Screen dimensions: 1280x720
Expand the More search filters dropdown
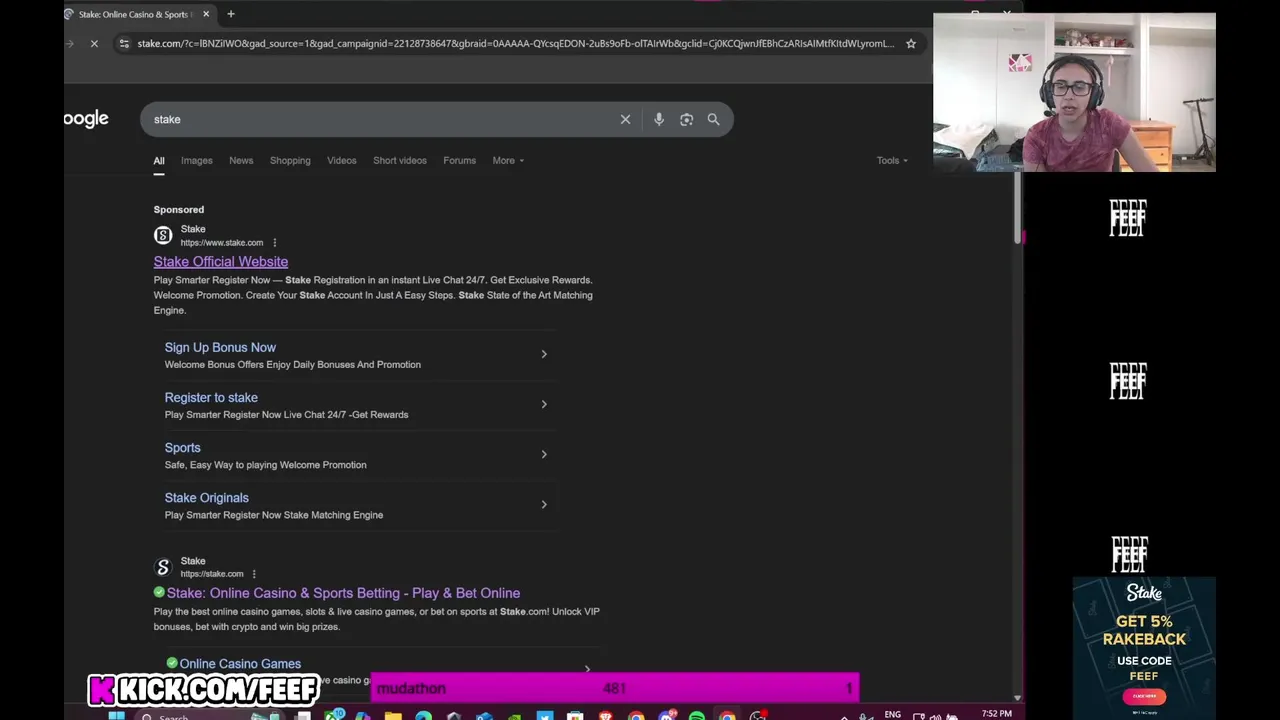[508, 160]
